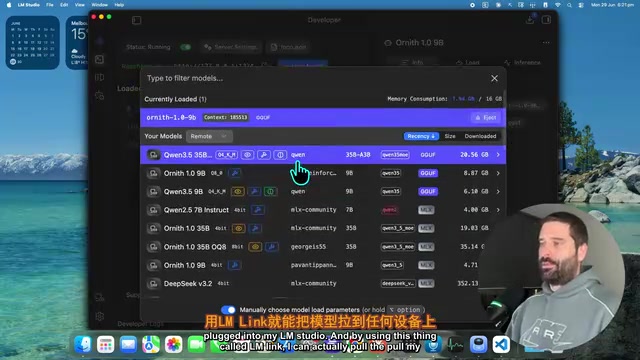
Task: Open Developer section icon in left sidebar
Action: coord(100,60)
